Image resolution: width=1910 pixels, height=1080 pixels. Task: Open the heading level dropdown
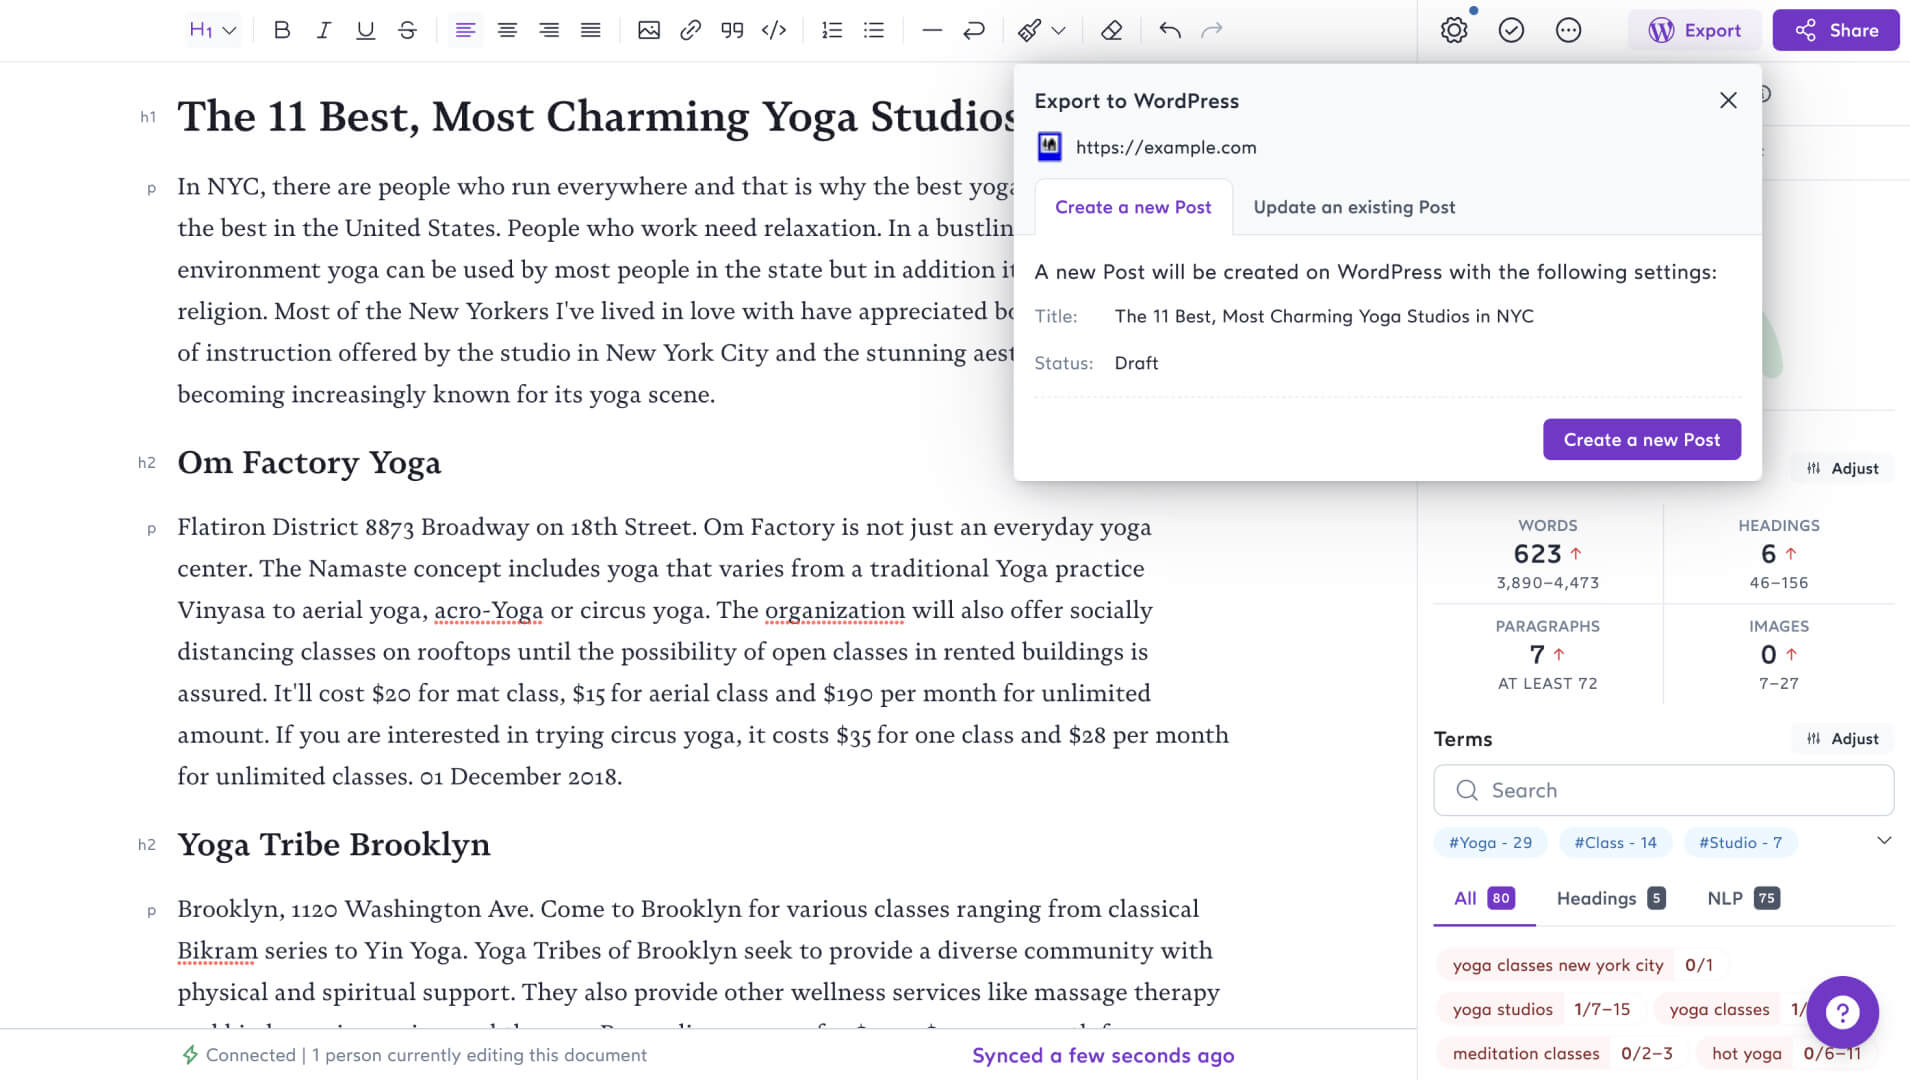tap(212, 30)
